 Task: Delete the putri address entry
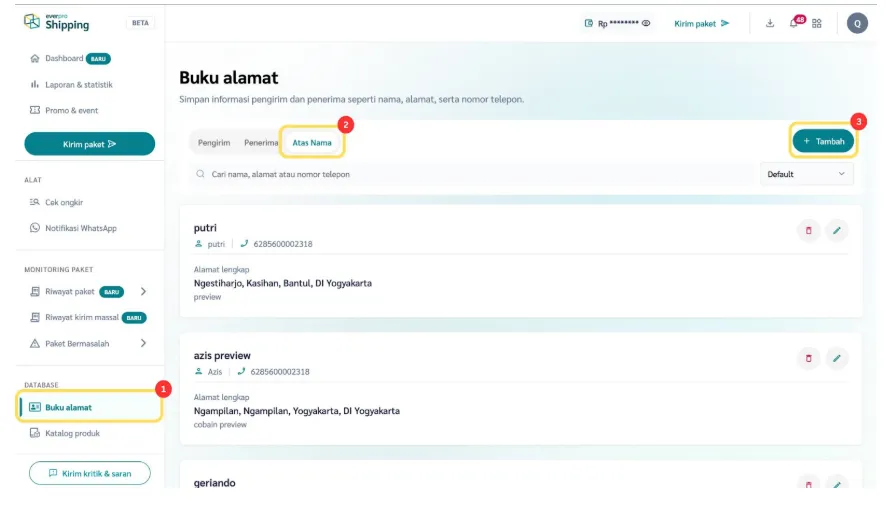tap(808, 231)
